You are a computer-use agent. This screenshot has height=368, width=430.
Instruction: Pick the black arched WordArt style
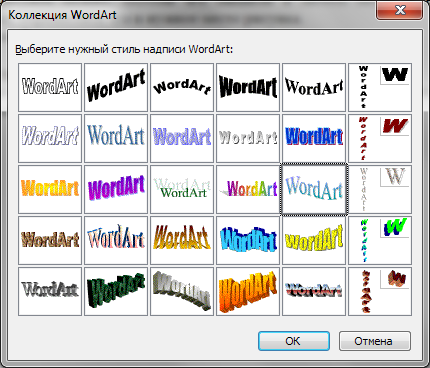[182, 87]
